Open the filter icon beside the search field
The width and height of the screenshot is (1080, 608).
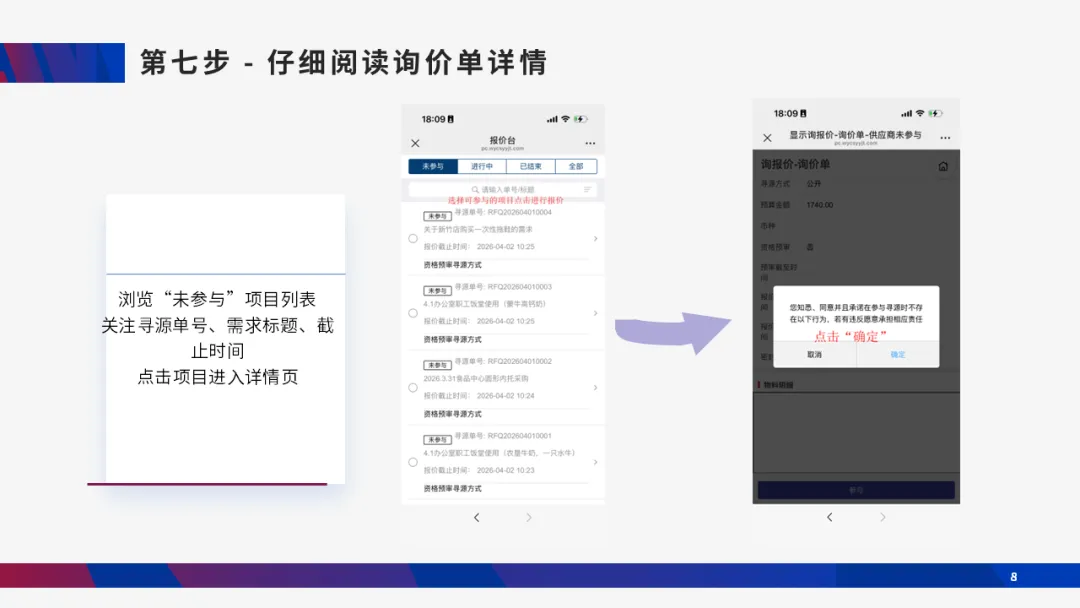coord(588,189)
